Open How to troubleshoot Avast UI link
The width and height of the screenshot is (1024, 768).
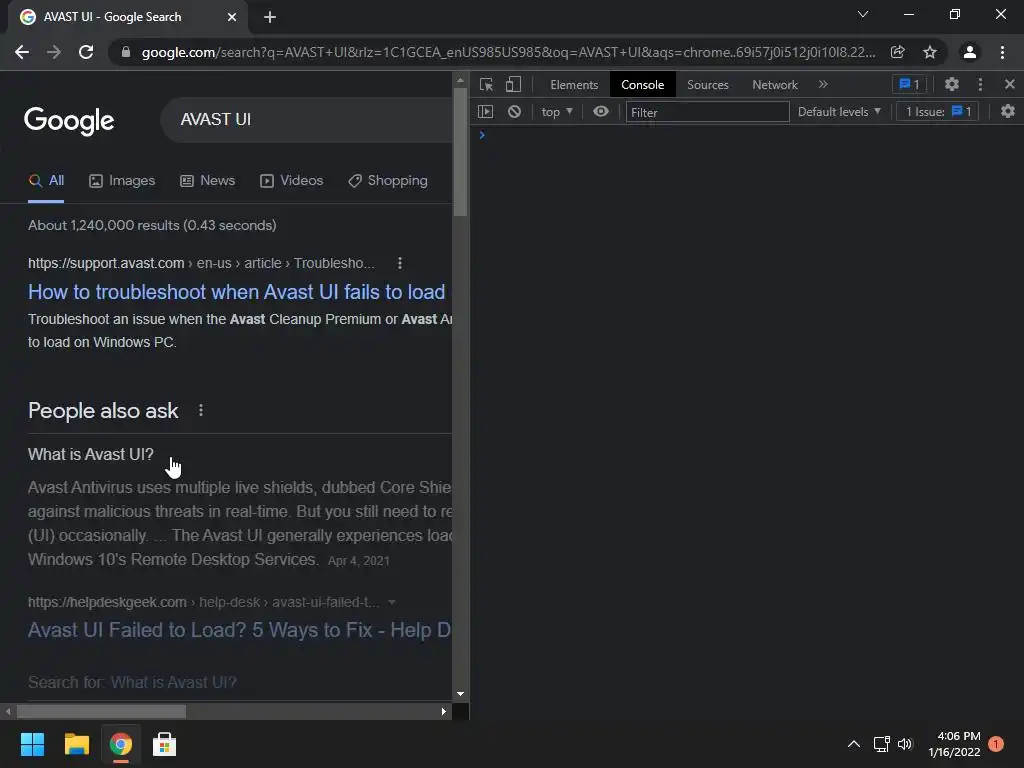[236, 292]
